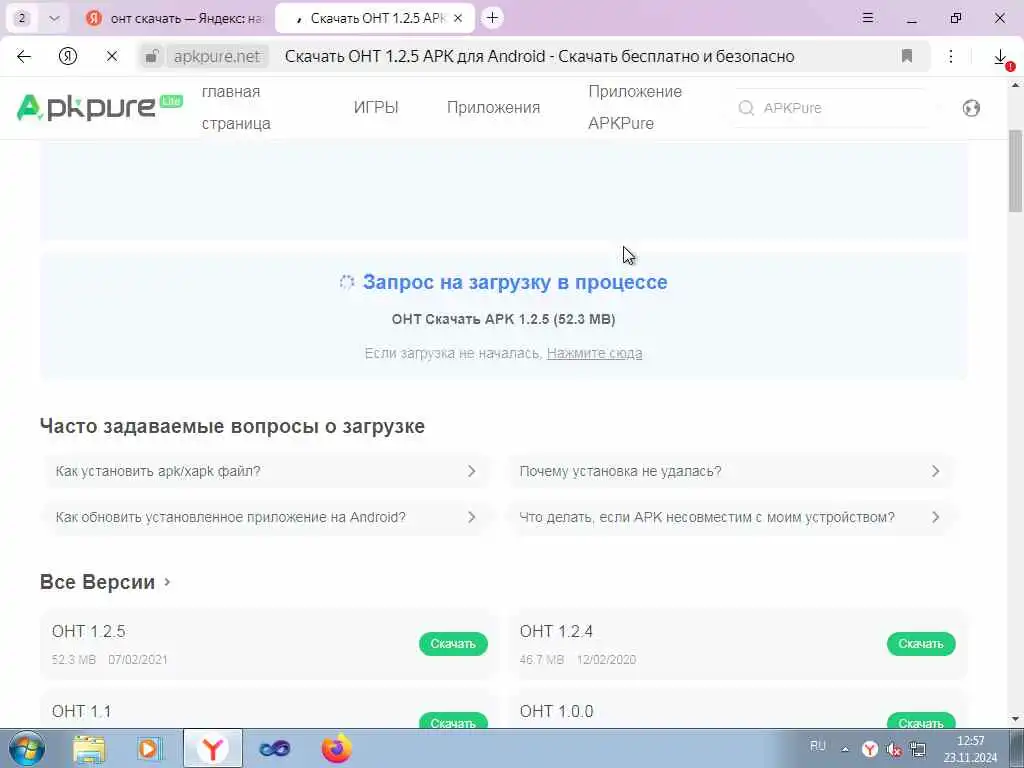
Task: Download ОНТ 1.1 with Скачать button
Action: tap(453, 721)
